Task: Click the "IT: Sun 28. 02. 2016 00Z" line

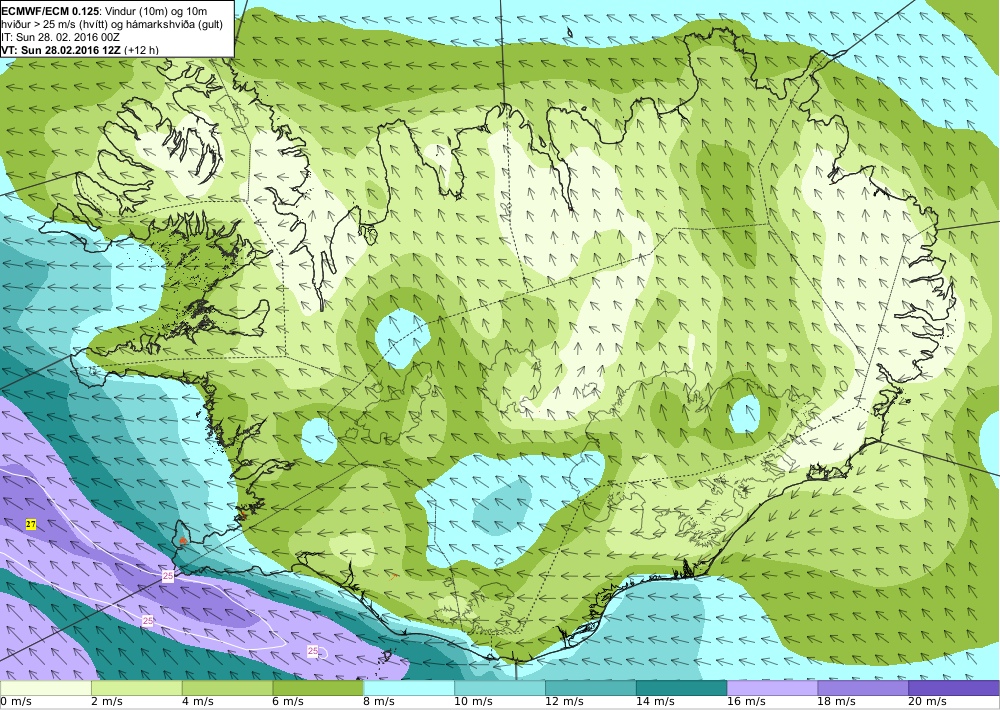Action: (61, 37)
